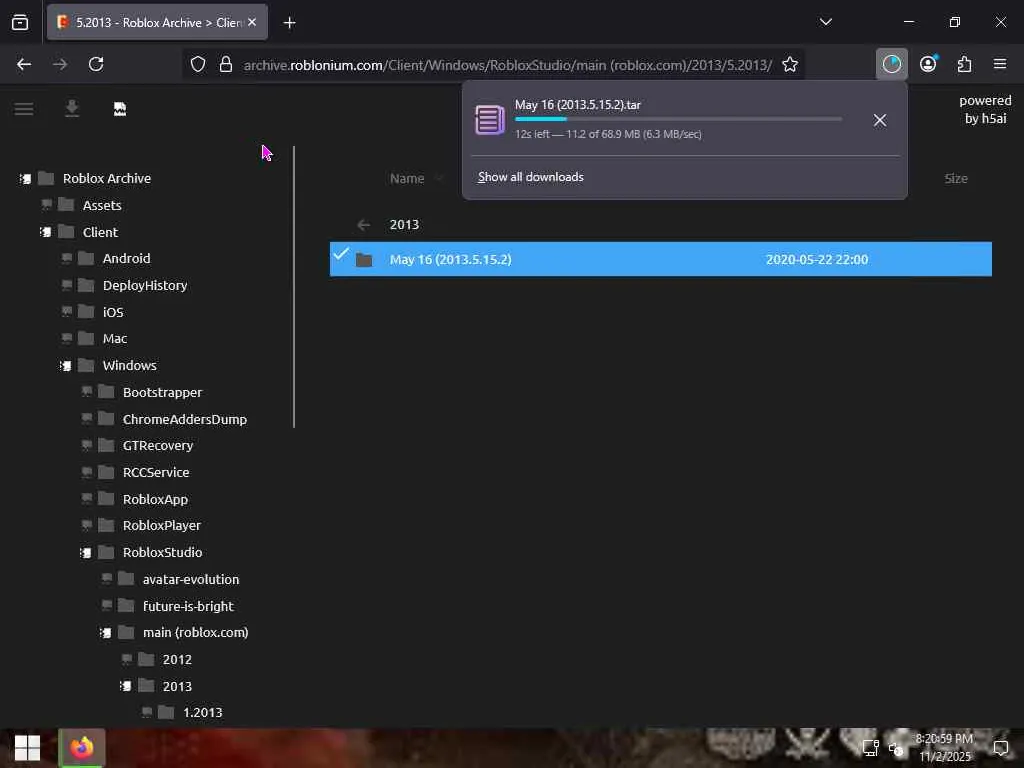The image size is (1024, 768).
Task: Click the parent folder back arrow beside 2013
Action: tap(364, 225)
